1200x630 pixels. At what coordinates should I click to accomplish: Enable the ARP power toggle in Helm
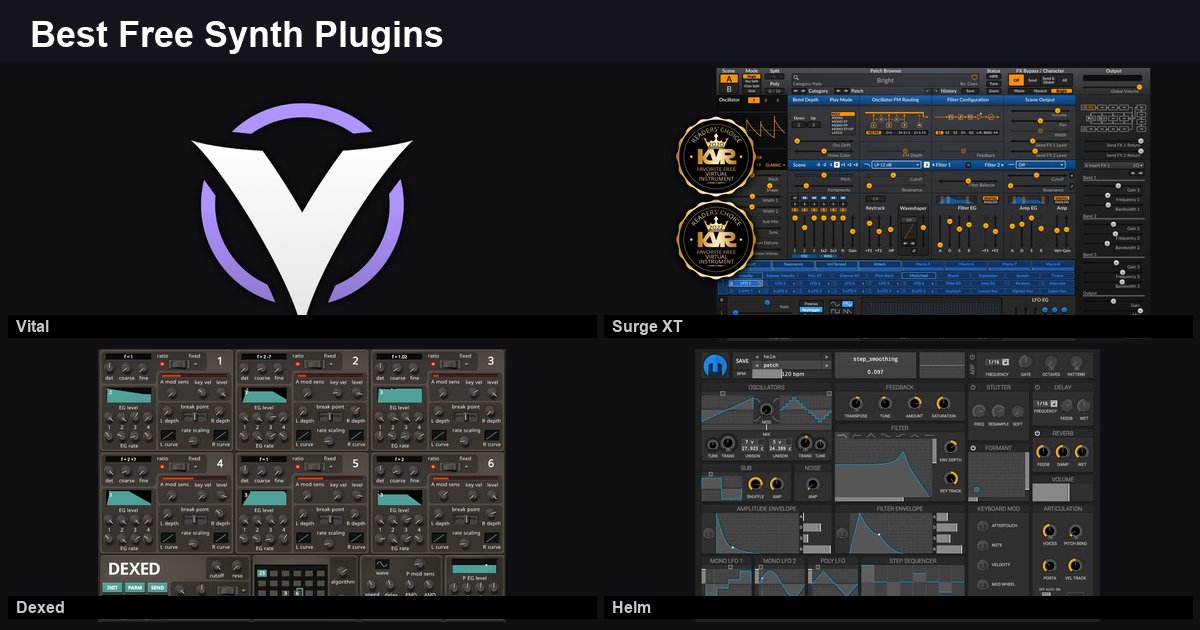pos(972,357)
